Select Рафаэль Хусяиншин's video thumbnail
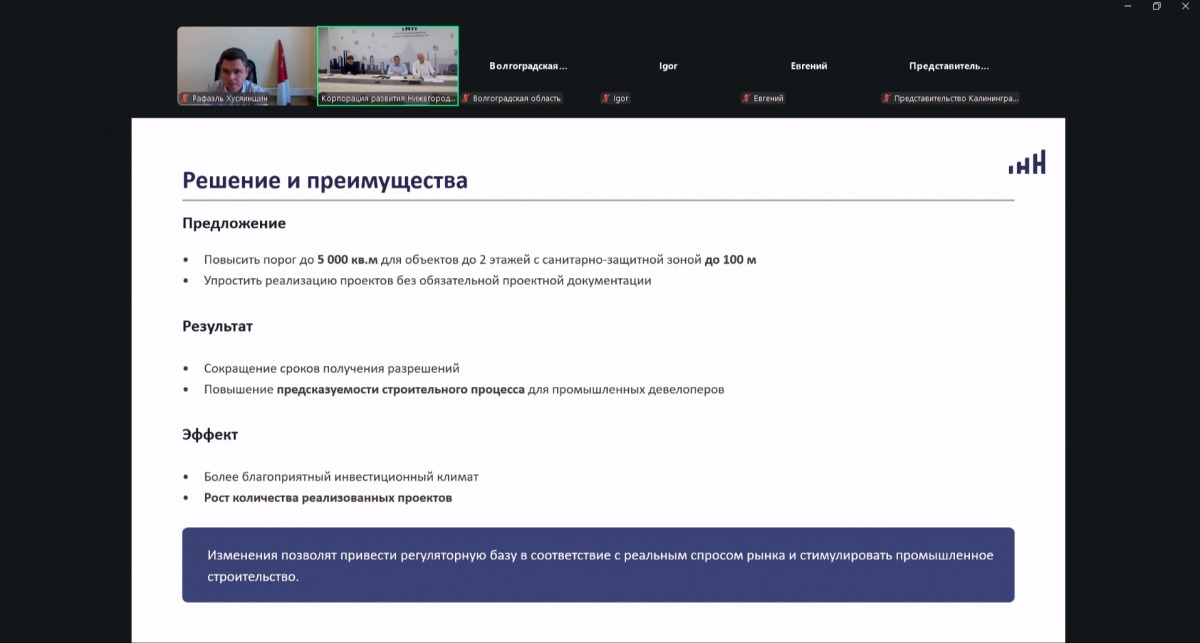Screen dimensions: 1200x643 point(247,66)
